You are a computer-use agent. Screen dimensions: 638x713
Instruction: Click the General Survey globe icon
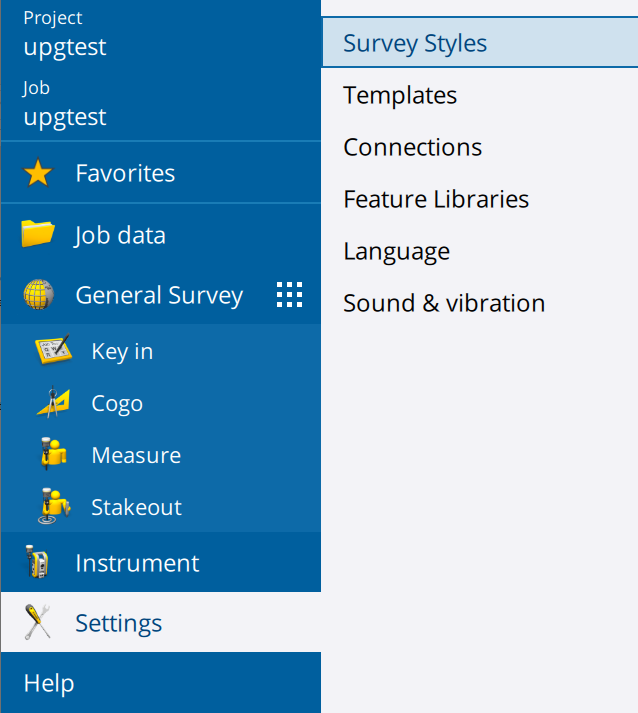point(39,295)
